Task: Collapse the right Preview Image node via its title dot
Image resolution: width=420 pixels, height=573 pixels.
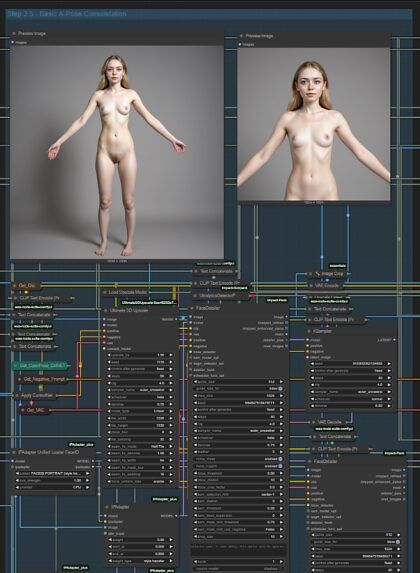Action: click(241, 36)
